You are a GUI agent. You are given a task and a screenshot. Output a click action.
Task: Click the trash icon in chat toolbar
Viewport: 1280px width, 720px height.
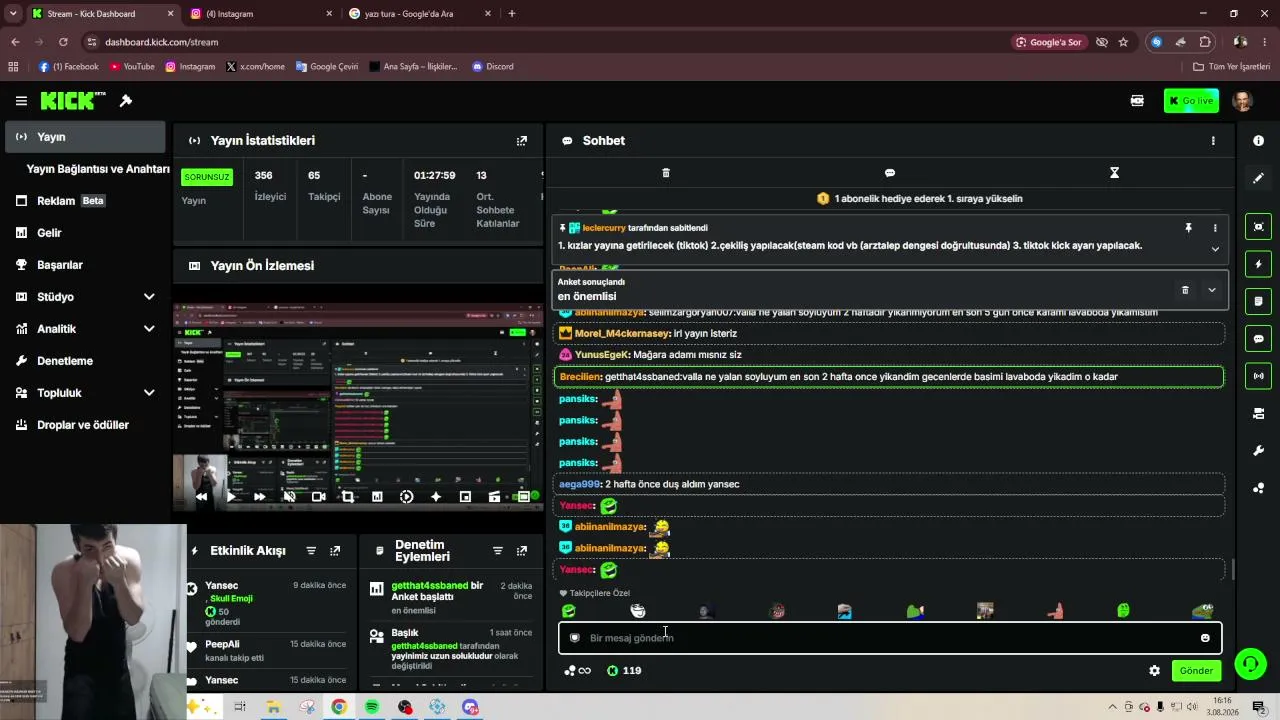coord(666,173)
